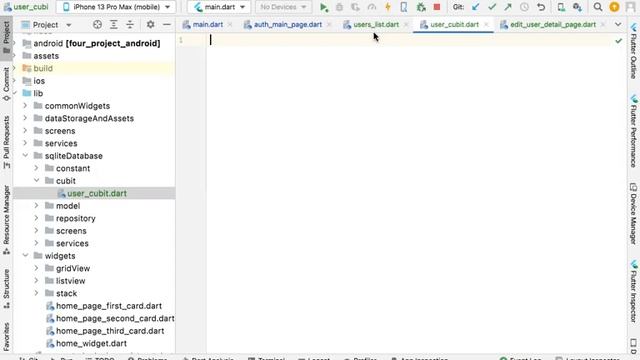Toggle the Structure tool window
The width and height of the screenshot is (640, 360).
tap(6, 289)
